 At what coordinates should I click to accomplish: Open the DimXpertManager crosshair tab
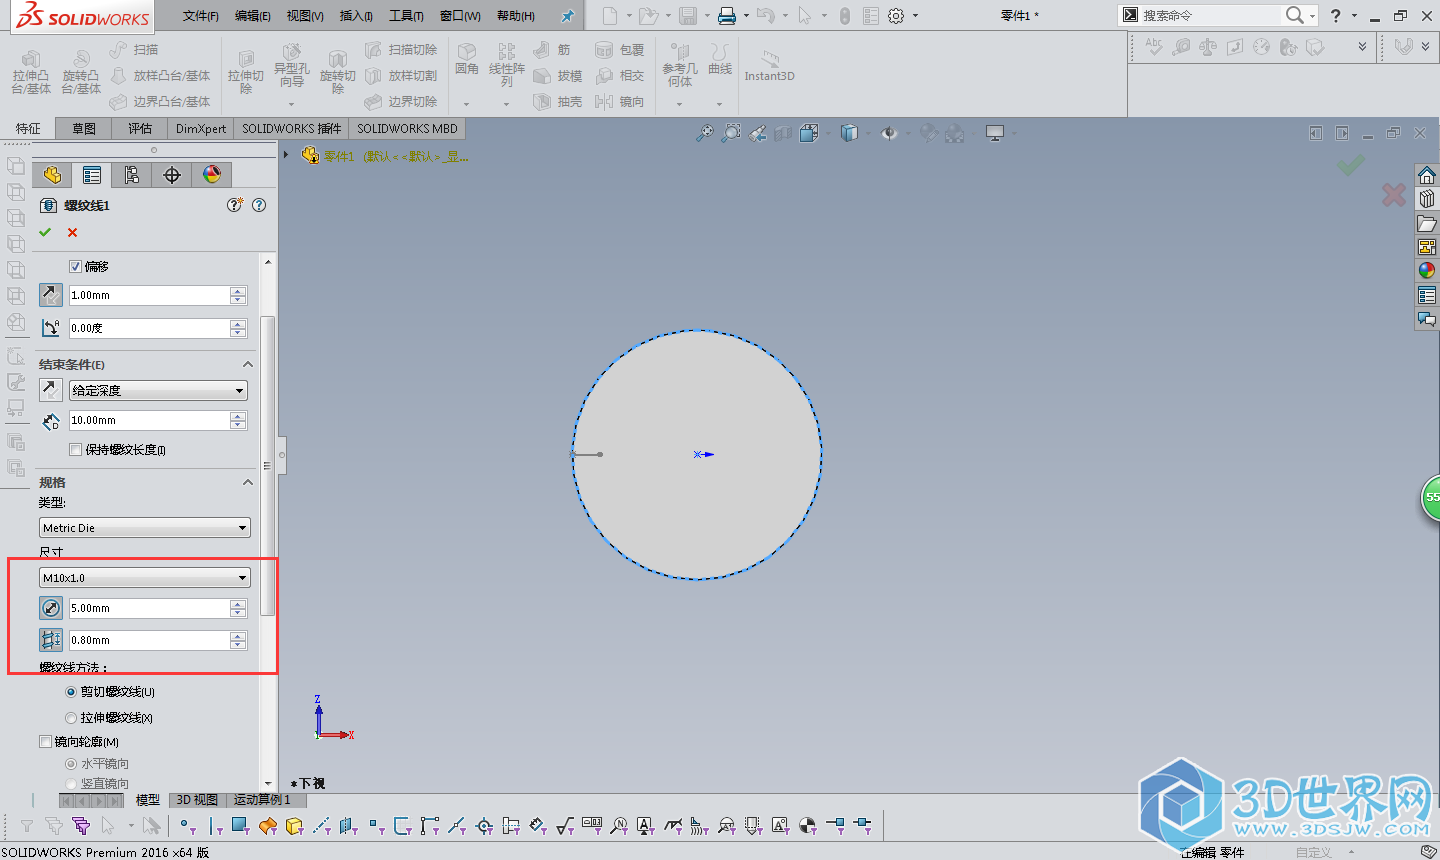172,175
